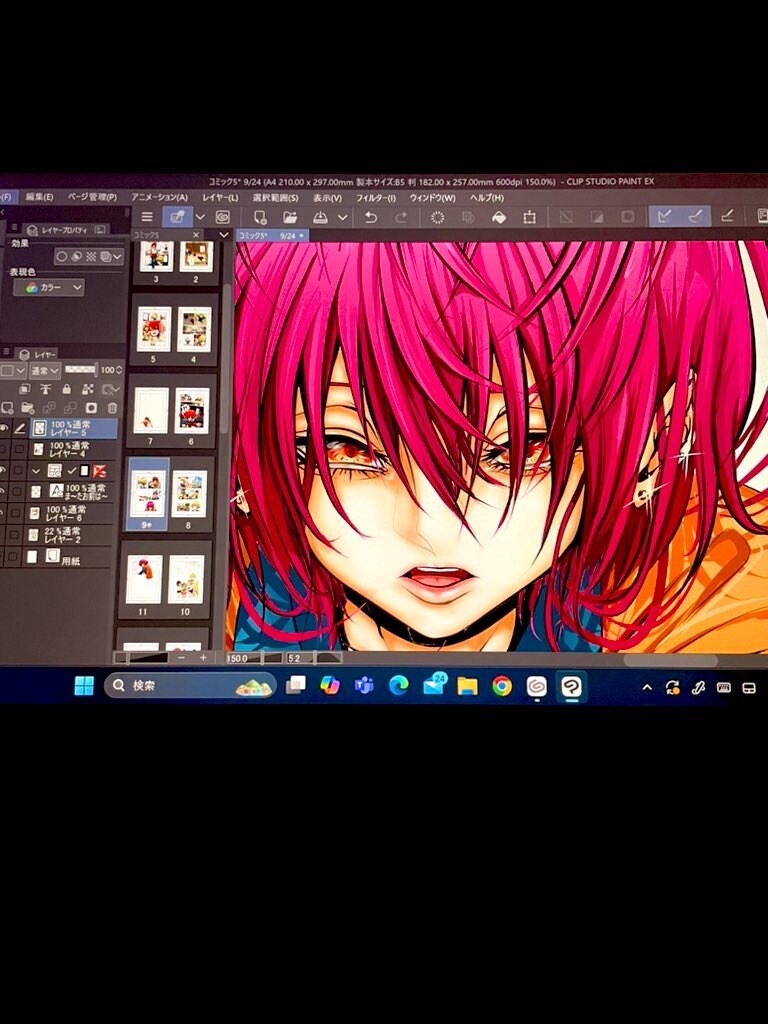Click the lock transparent pixels icon

(87, 389)
